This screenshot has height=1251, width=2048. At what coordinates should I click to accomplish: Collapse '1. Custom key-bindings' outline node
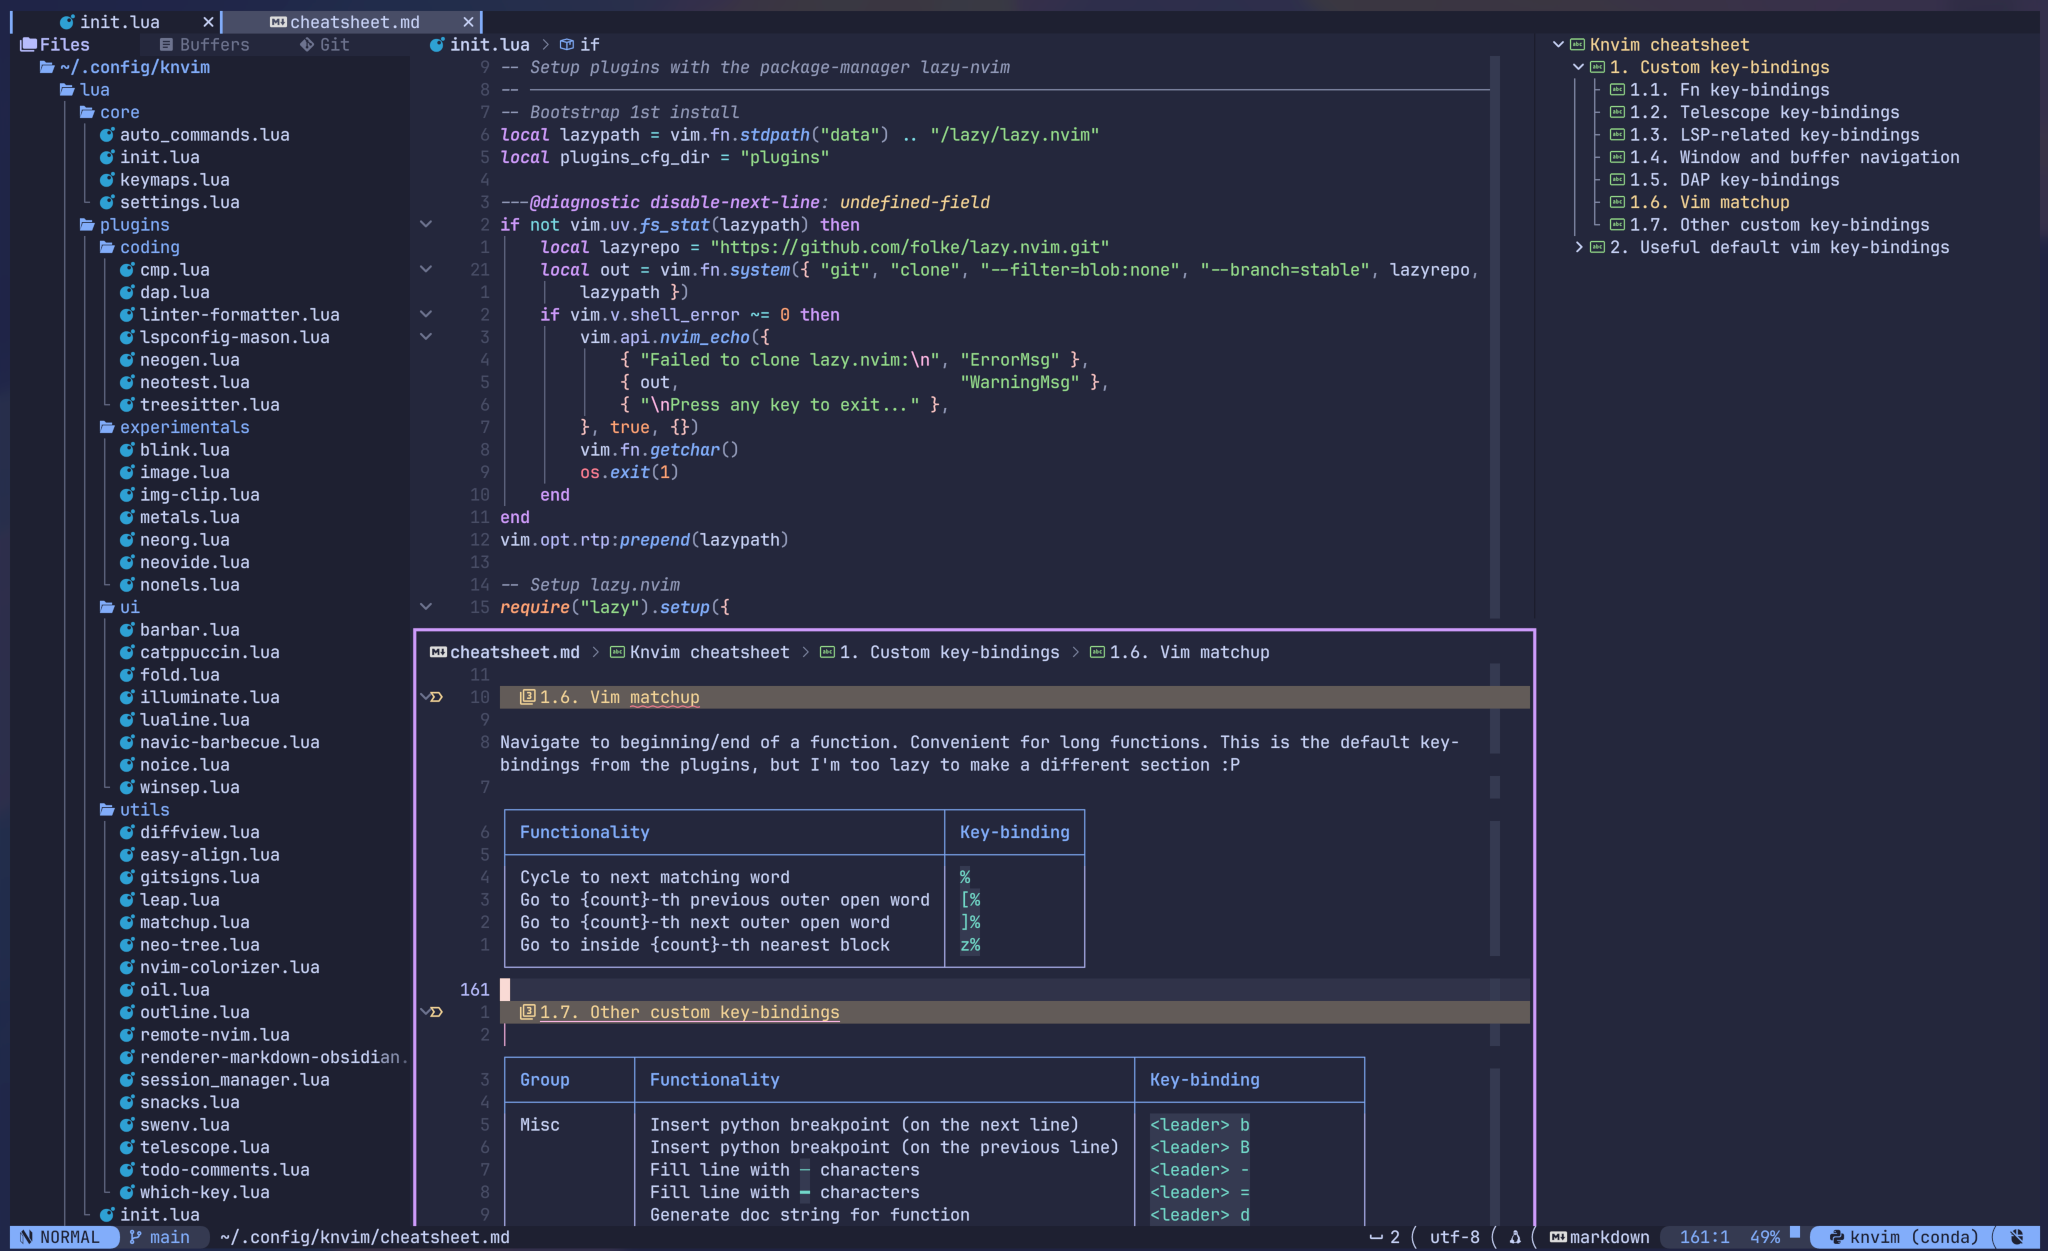[1578, 67]
